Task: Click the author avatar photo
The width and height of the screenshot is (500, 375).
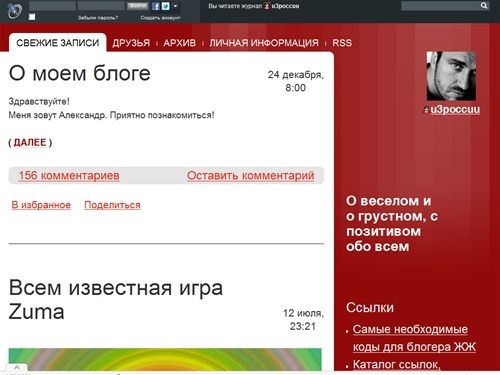Action: (451, 76)
